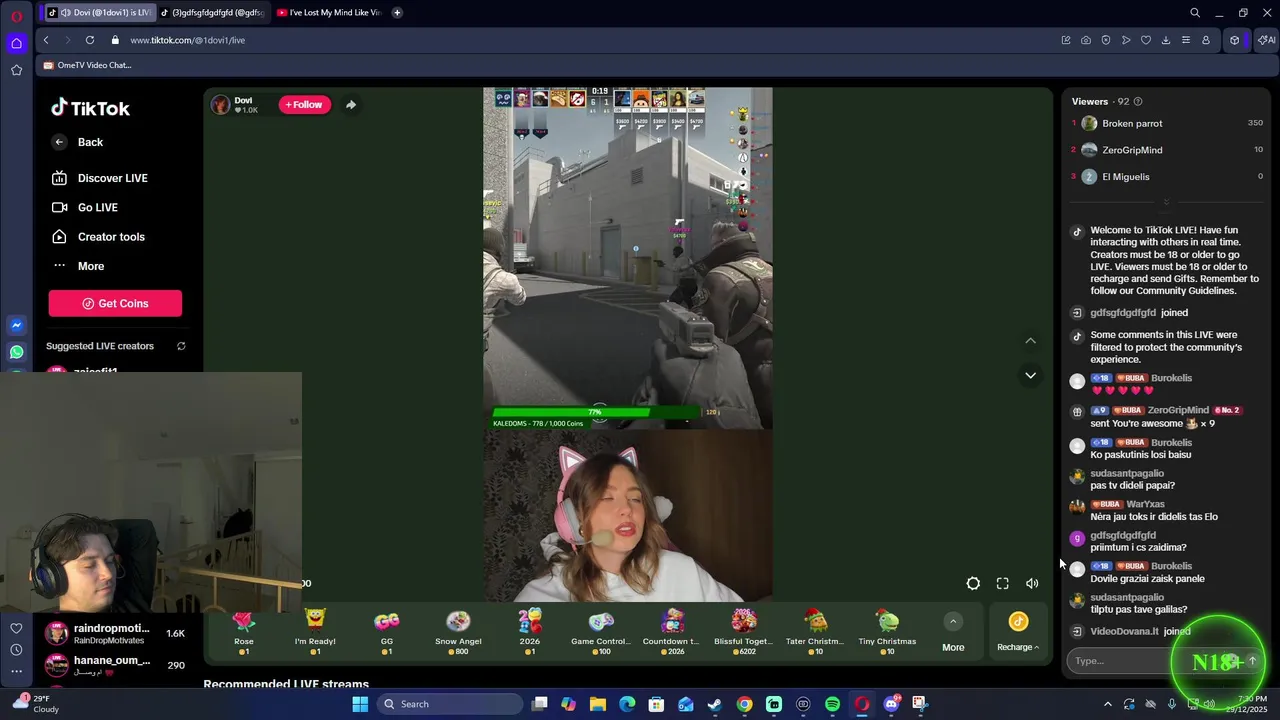Open Steam from the taskbar
The width and height of the screenshot is (1280, 720).
click(x=715, y=704)
